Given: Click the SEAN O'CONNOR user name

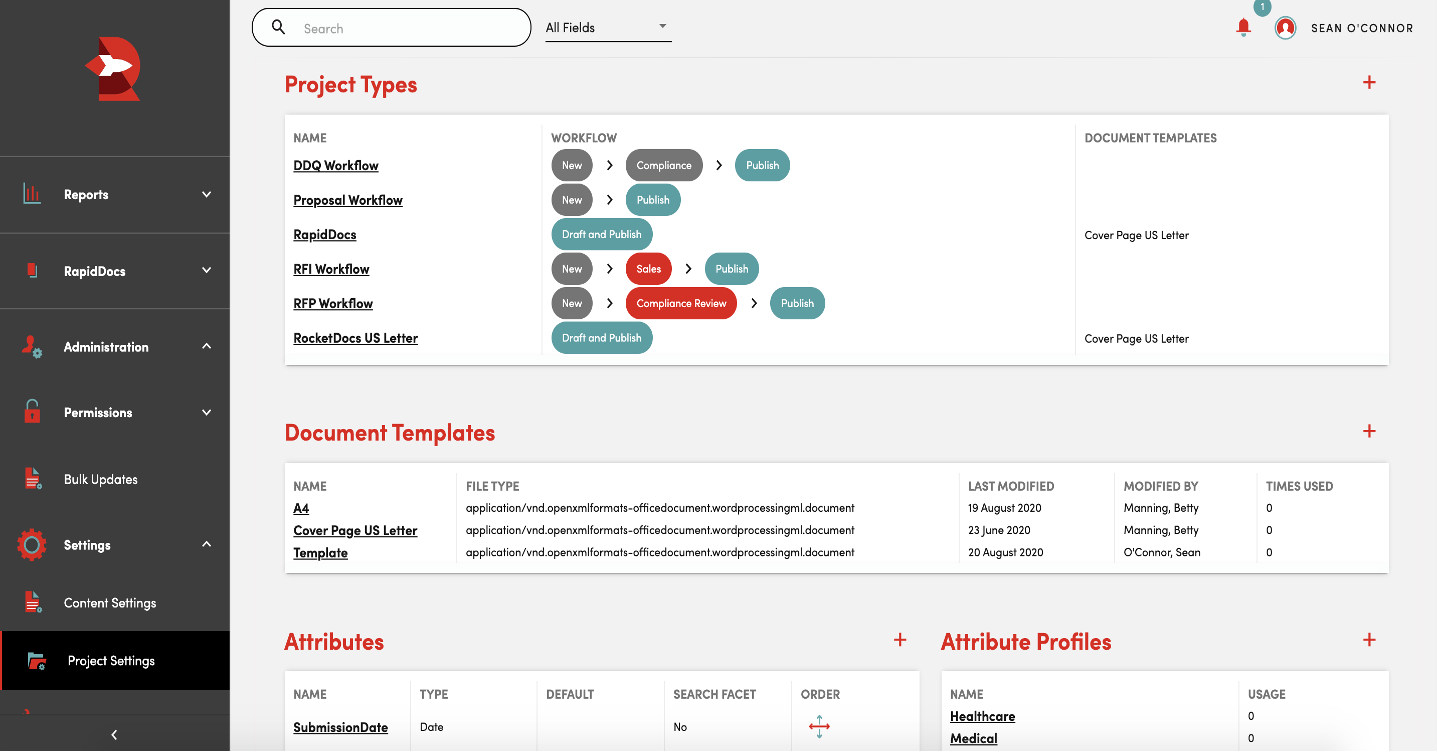Looking at the screenshot, I should tap(1362, 28).
